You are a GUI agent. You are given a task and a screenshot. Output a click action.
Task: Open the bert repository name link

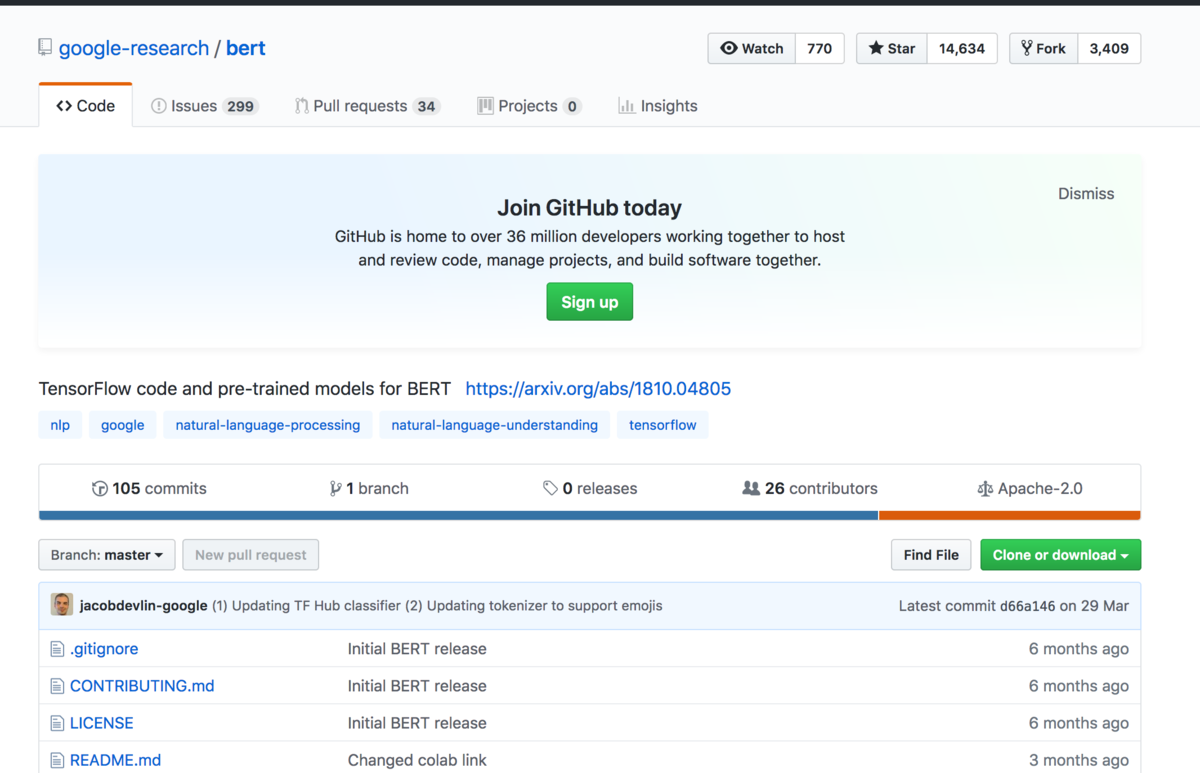click(x=246, y=48)
